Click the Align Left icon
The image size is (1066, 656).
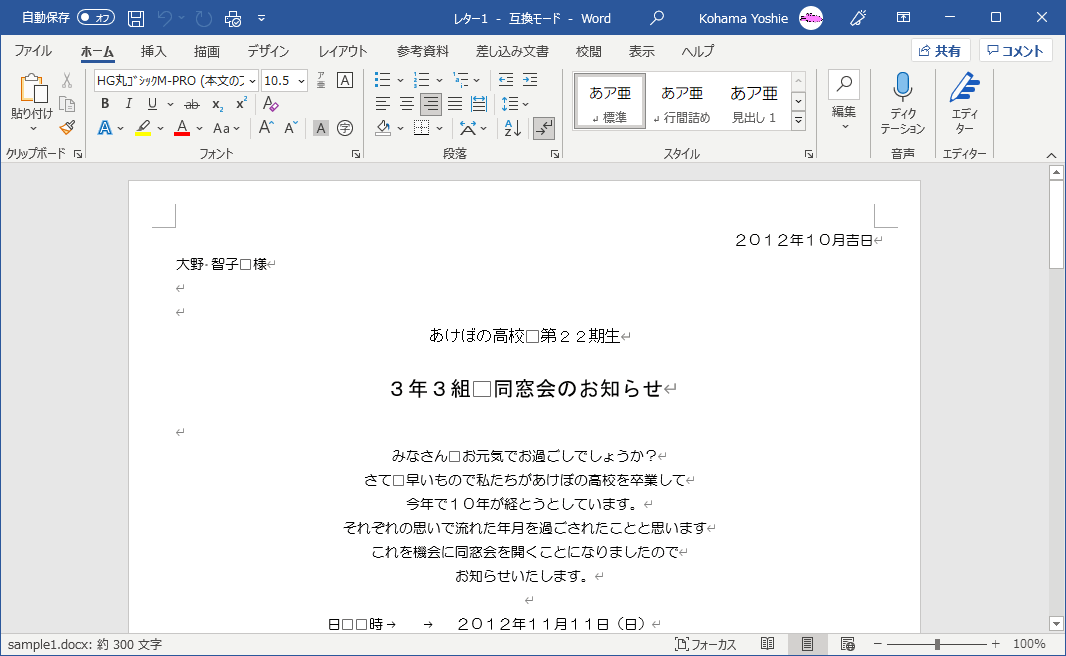tap(383, 104)
